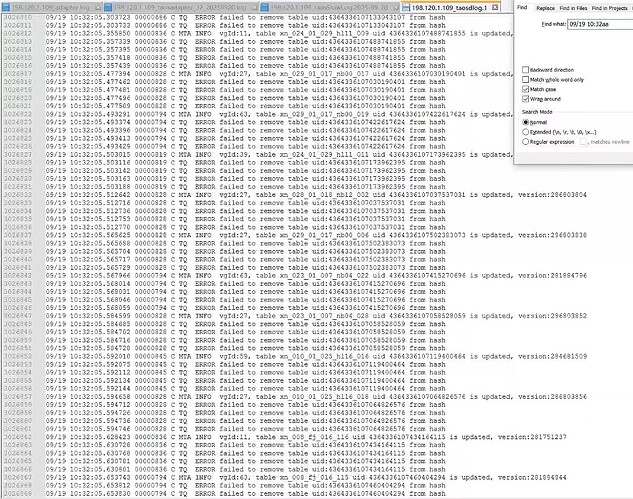Choose the Extended search mode
633x499 pixels.
pyautogui.click(x=526, y=131)
